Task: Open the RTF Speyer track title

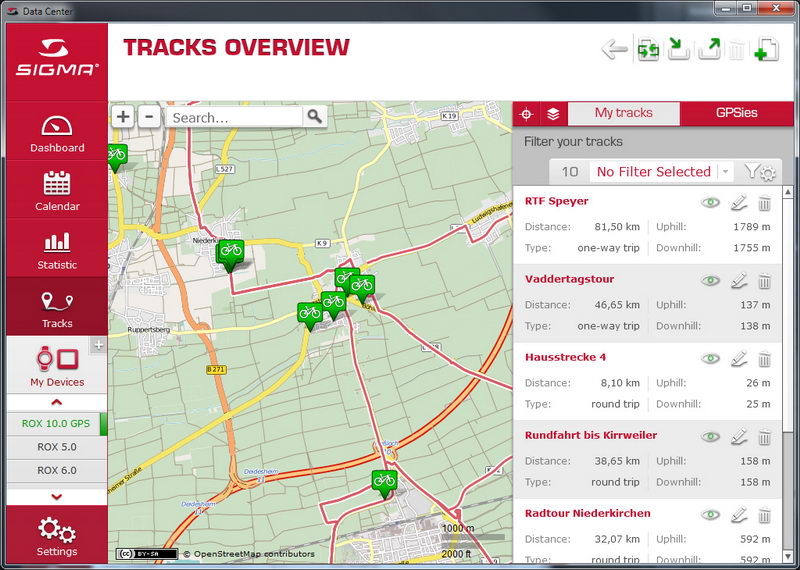Action: [x=556, y=201]
